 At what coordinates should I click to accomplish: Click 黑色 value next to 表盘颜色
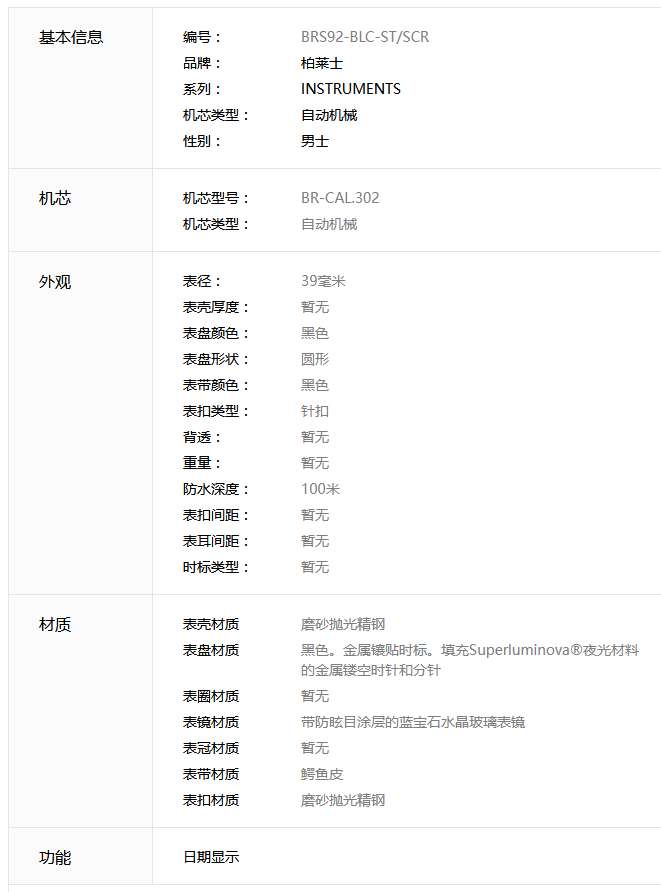315,333
